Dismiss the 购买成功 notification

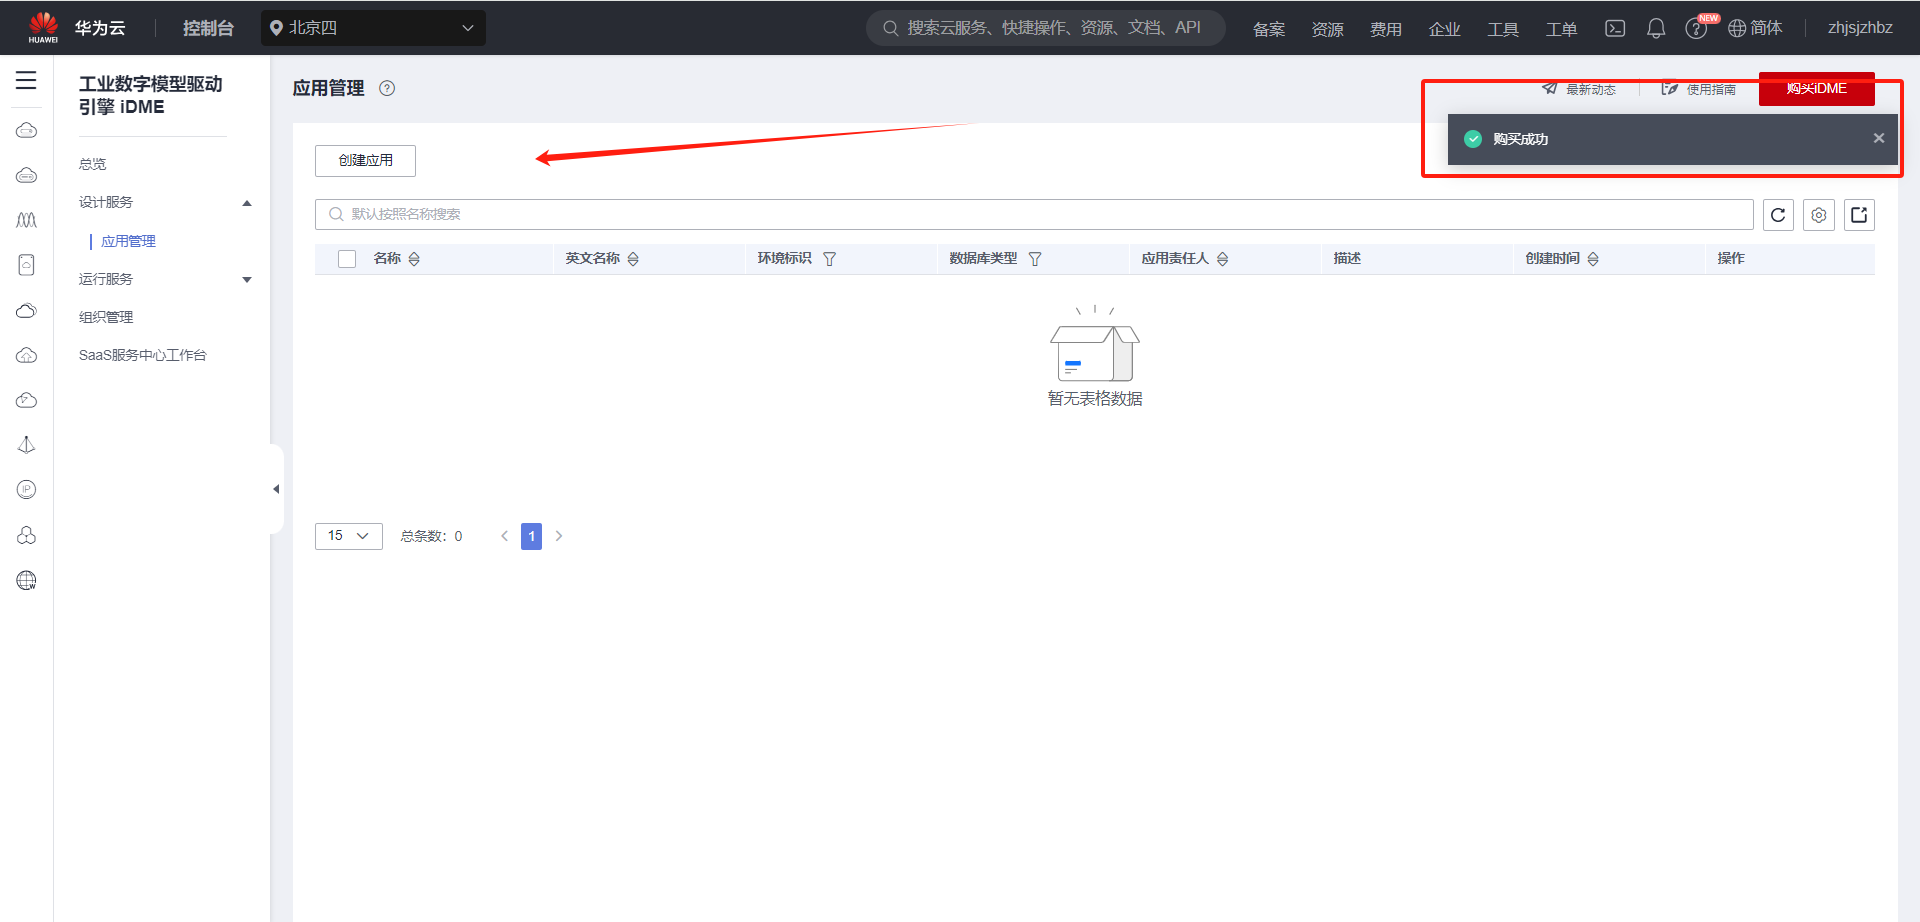point(1879,138)
